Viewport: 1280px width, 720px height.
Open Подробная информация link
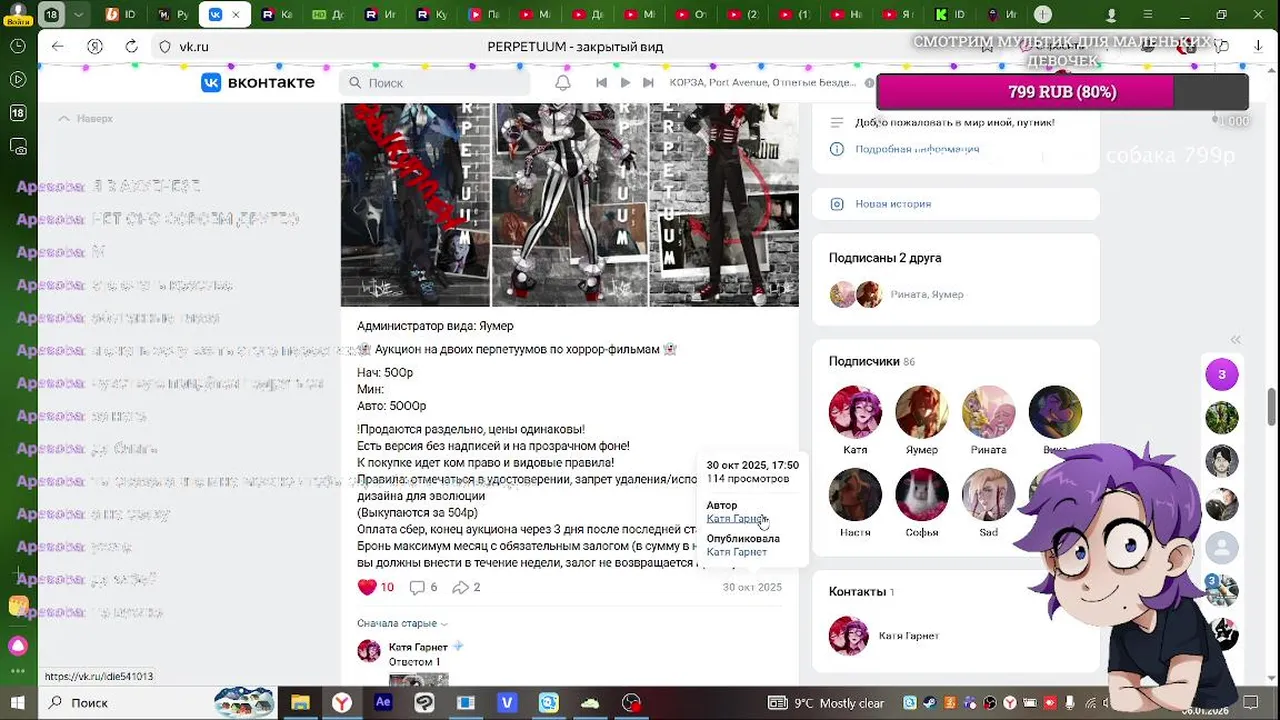tap(917, 149)
